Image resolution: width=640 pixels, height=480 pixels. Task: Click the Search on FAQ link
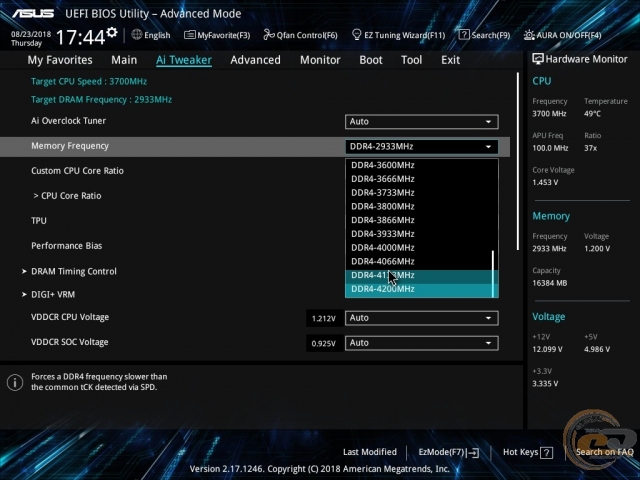604,452
